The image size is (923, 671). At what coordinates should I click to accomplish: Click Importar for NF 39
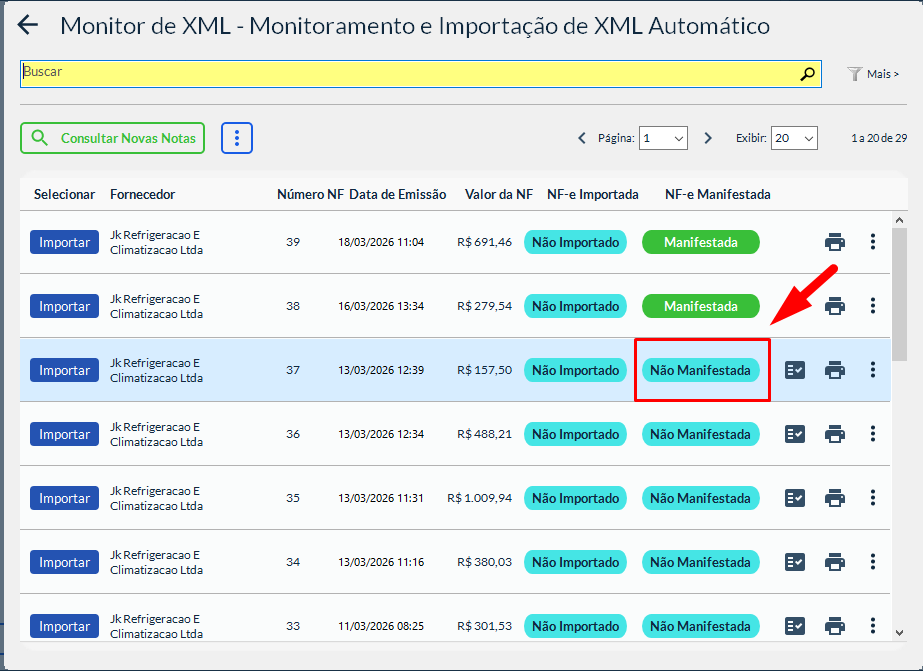coord(64,242)
